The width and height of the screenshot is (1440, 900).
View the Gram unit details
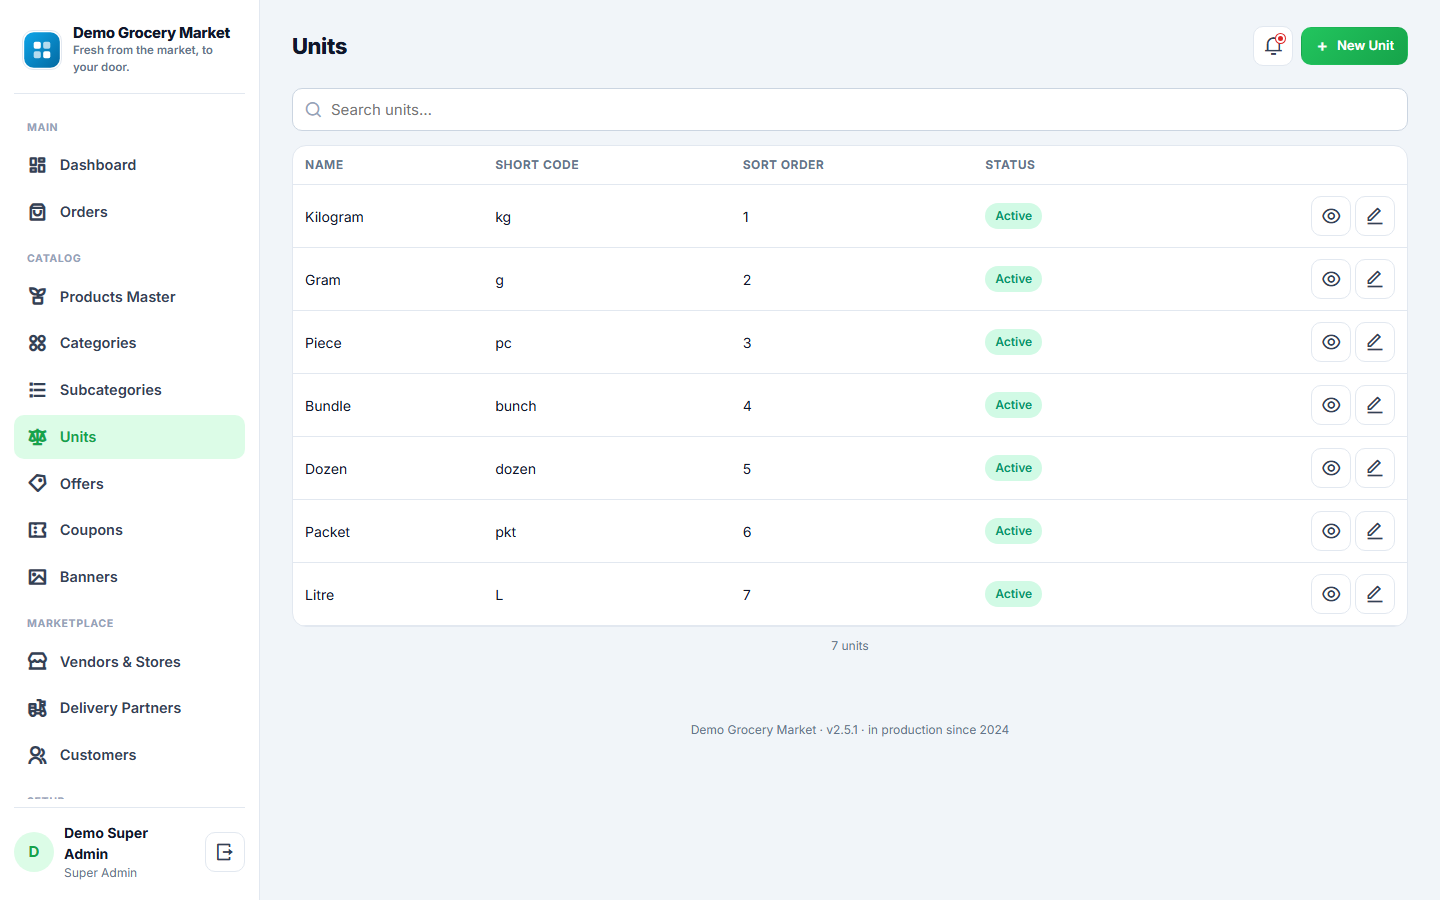1331,279
